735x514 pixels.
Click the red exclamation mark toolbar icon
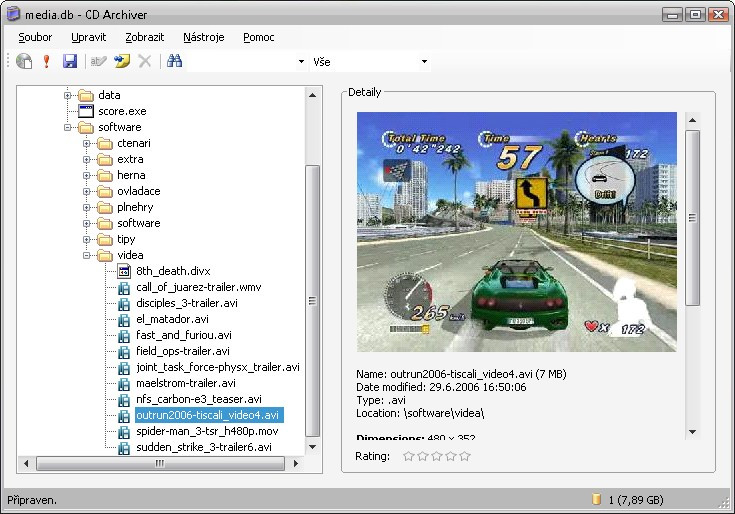[46, 61]
